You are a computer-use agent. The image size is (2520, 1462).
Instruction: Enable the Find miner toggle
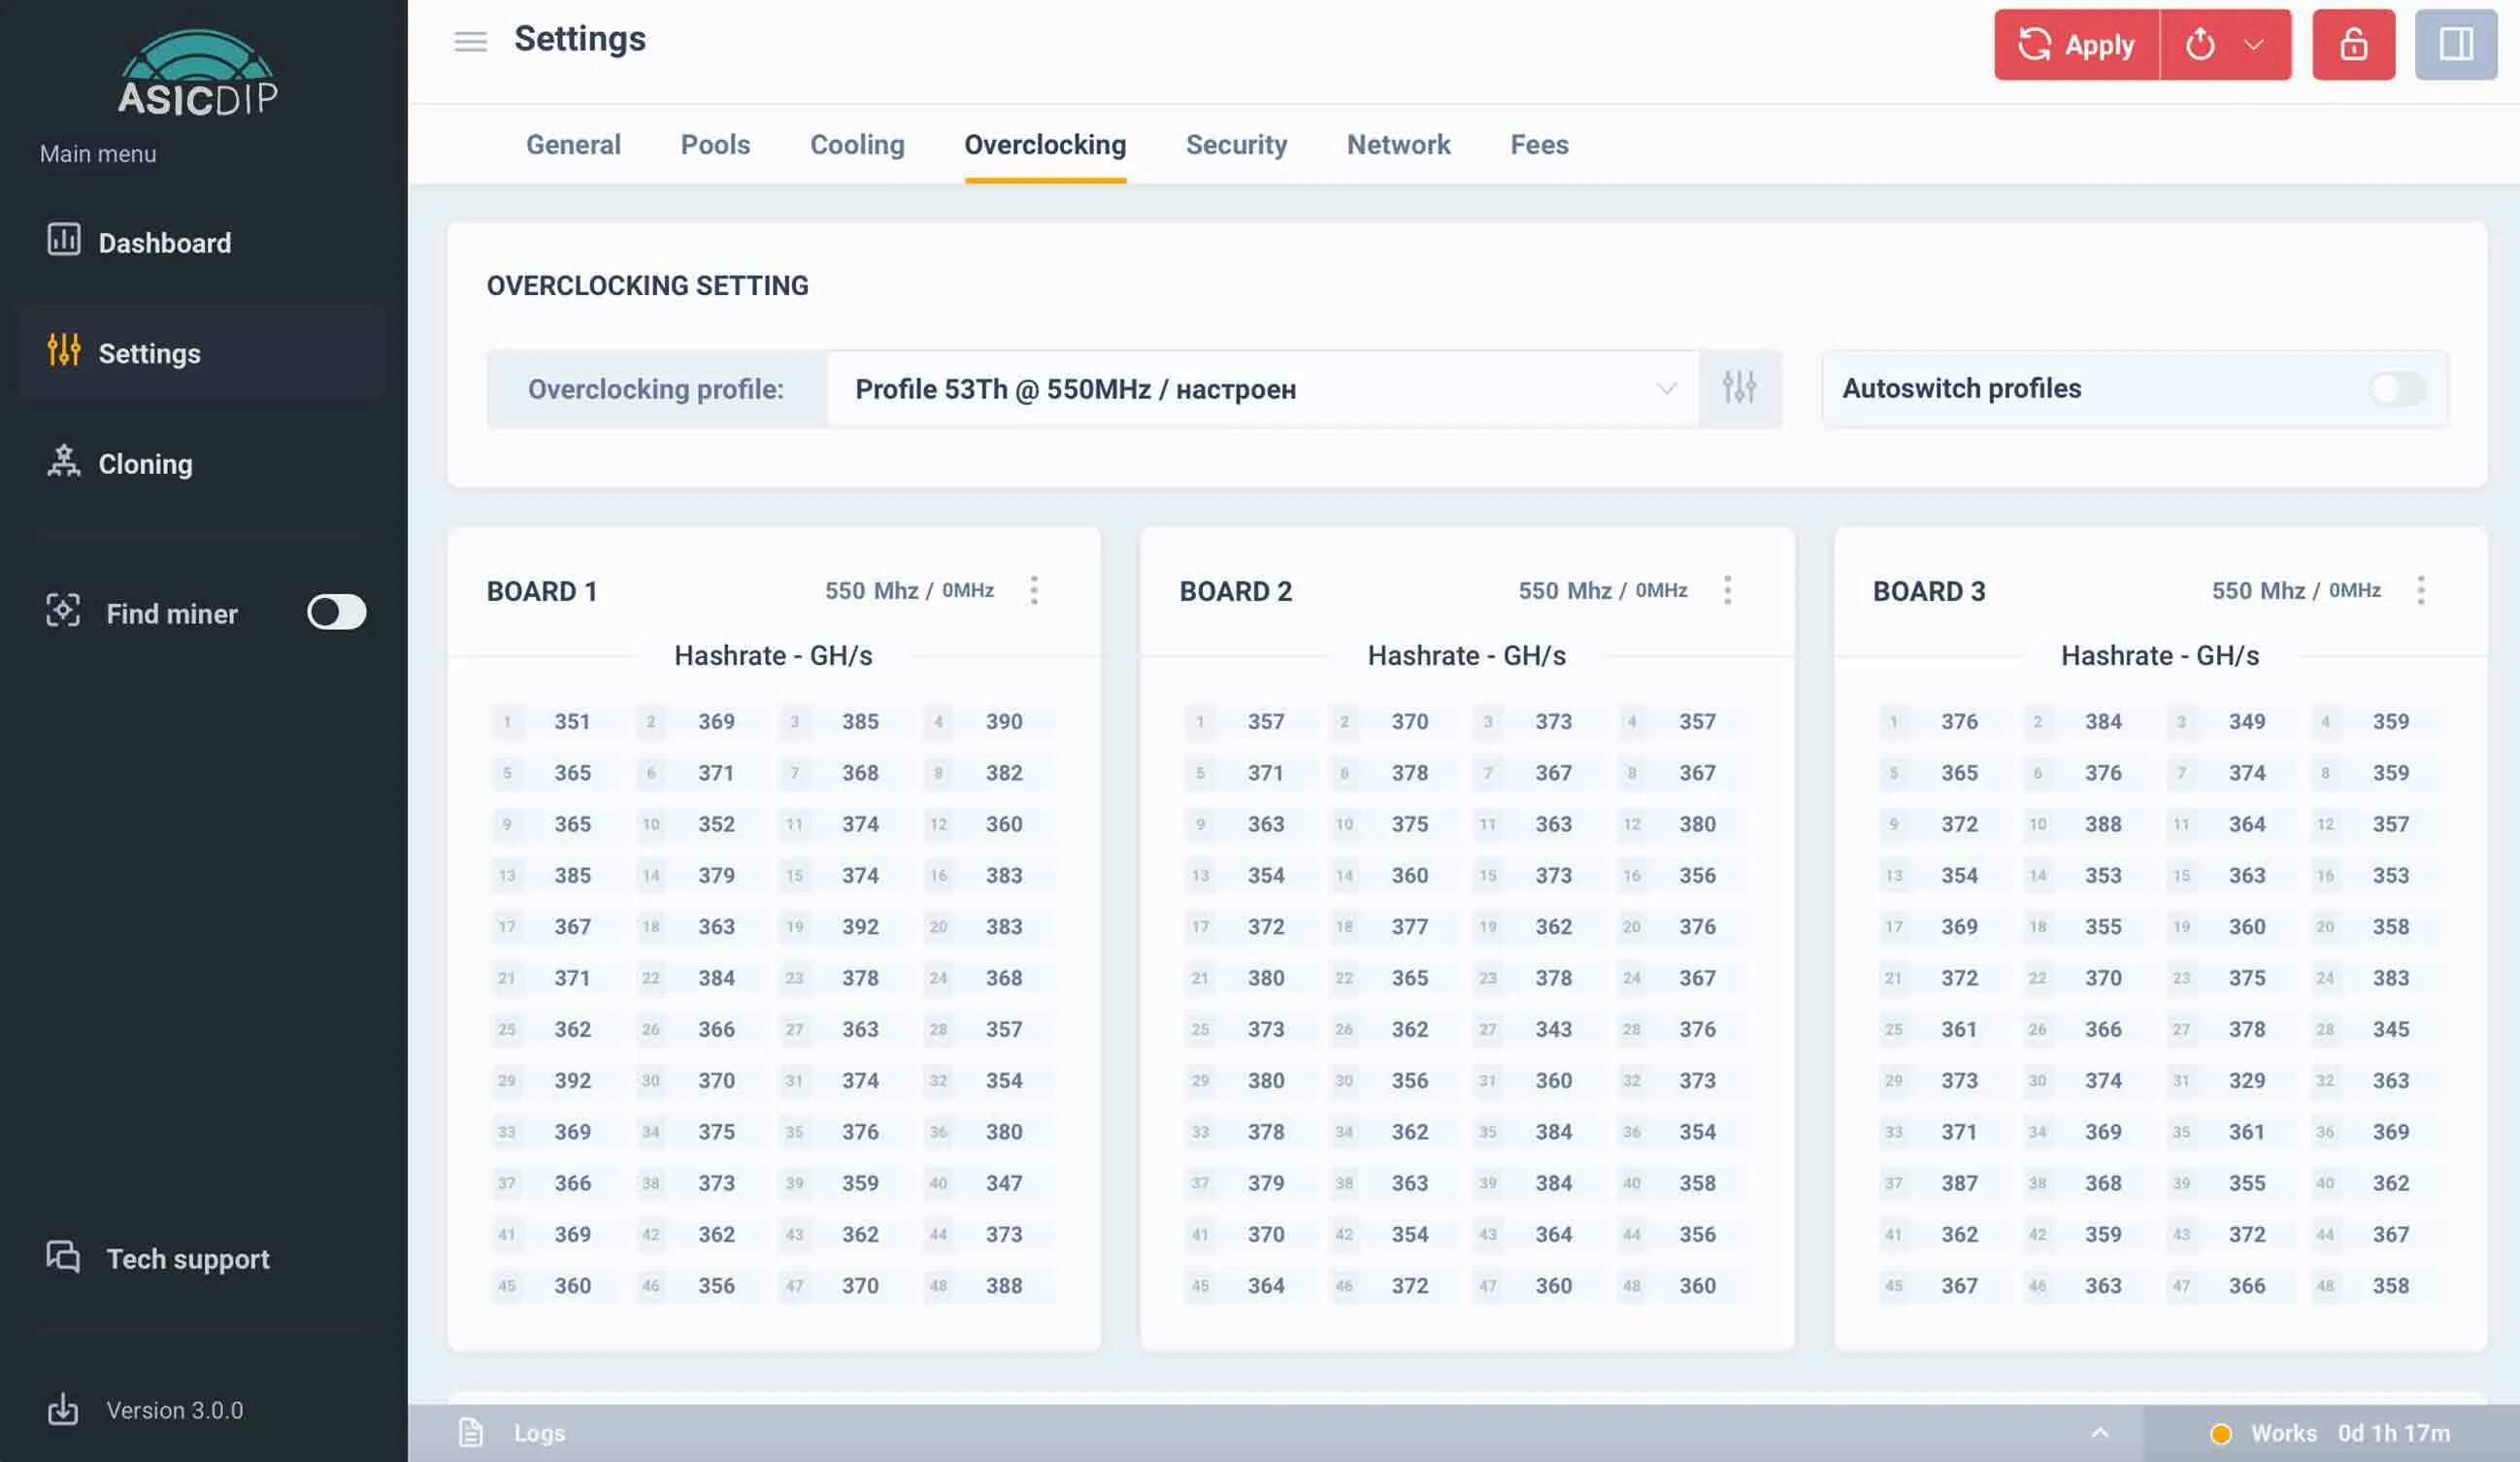click(336, 612)
